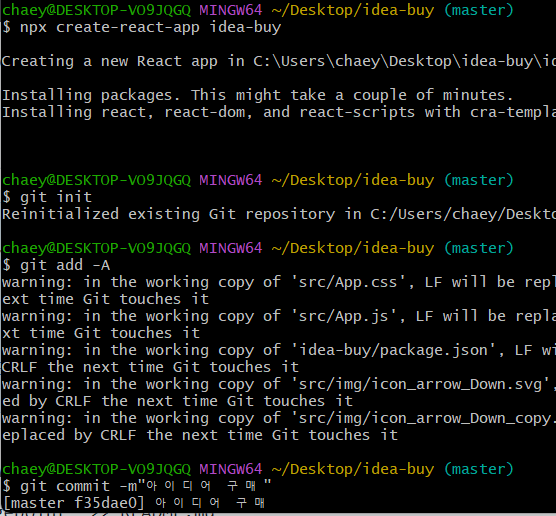
Task: Click the 'src/App.js' warning line
Action: [x=279, y=316]
